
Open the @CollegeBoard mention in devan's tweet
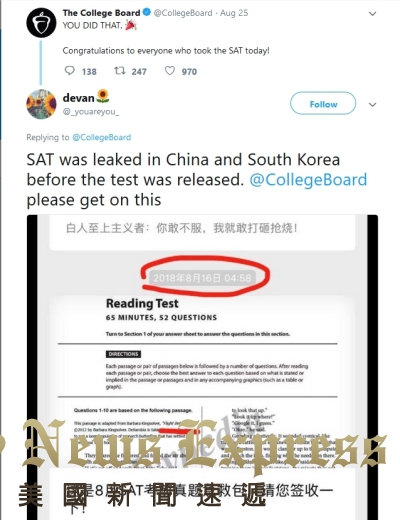click(x=308, y=180)
